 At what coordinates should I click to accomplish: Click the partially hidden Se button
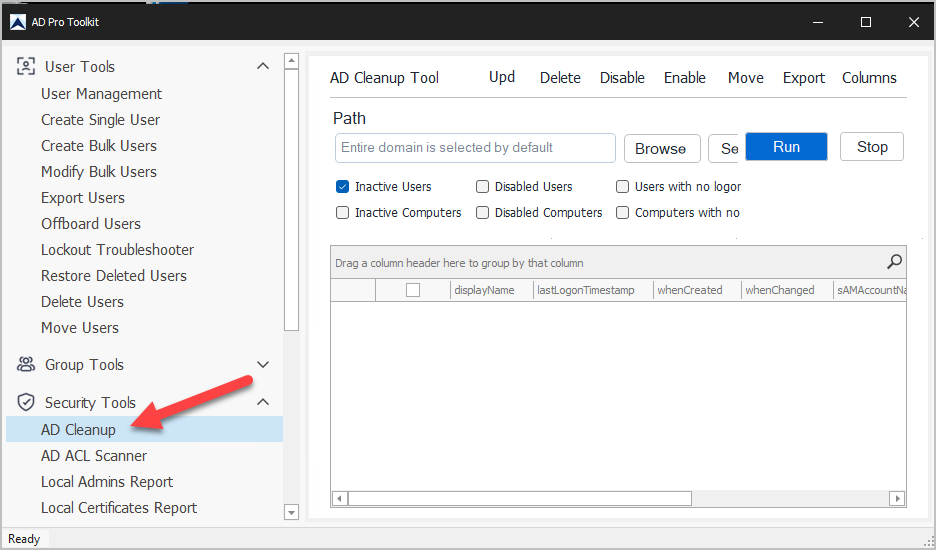tap(723, 148)
